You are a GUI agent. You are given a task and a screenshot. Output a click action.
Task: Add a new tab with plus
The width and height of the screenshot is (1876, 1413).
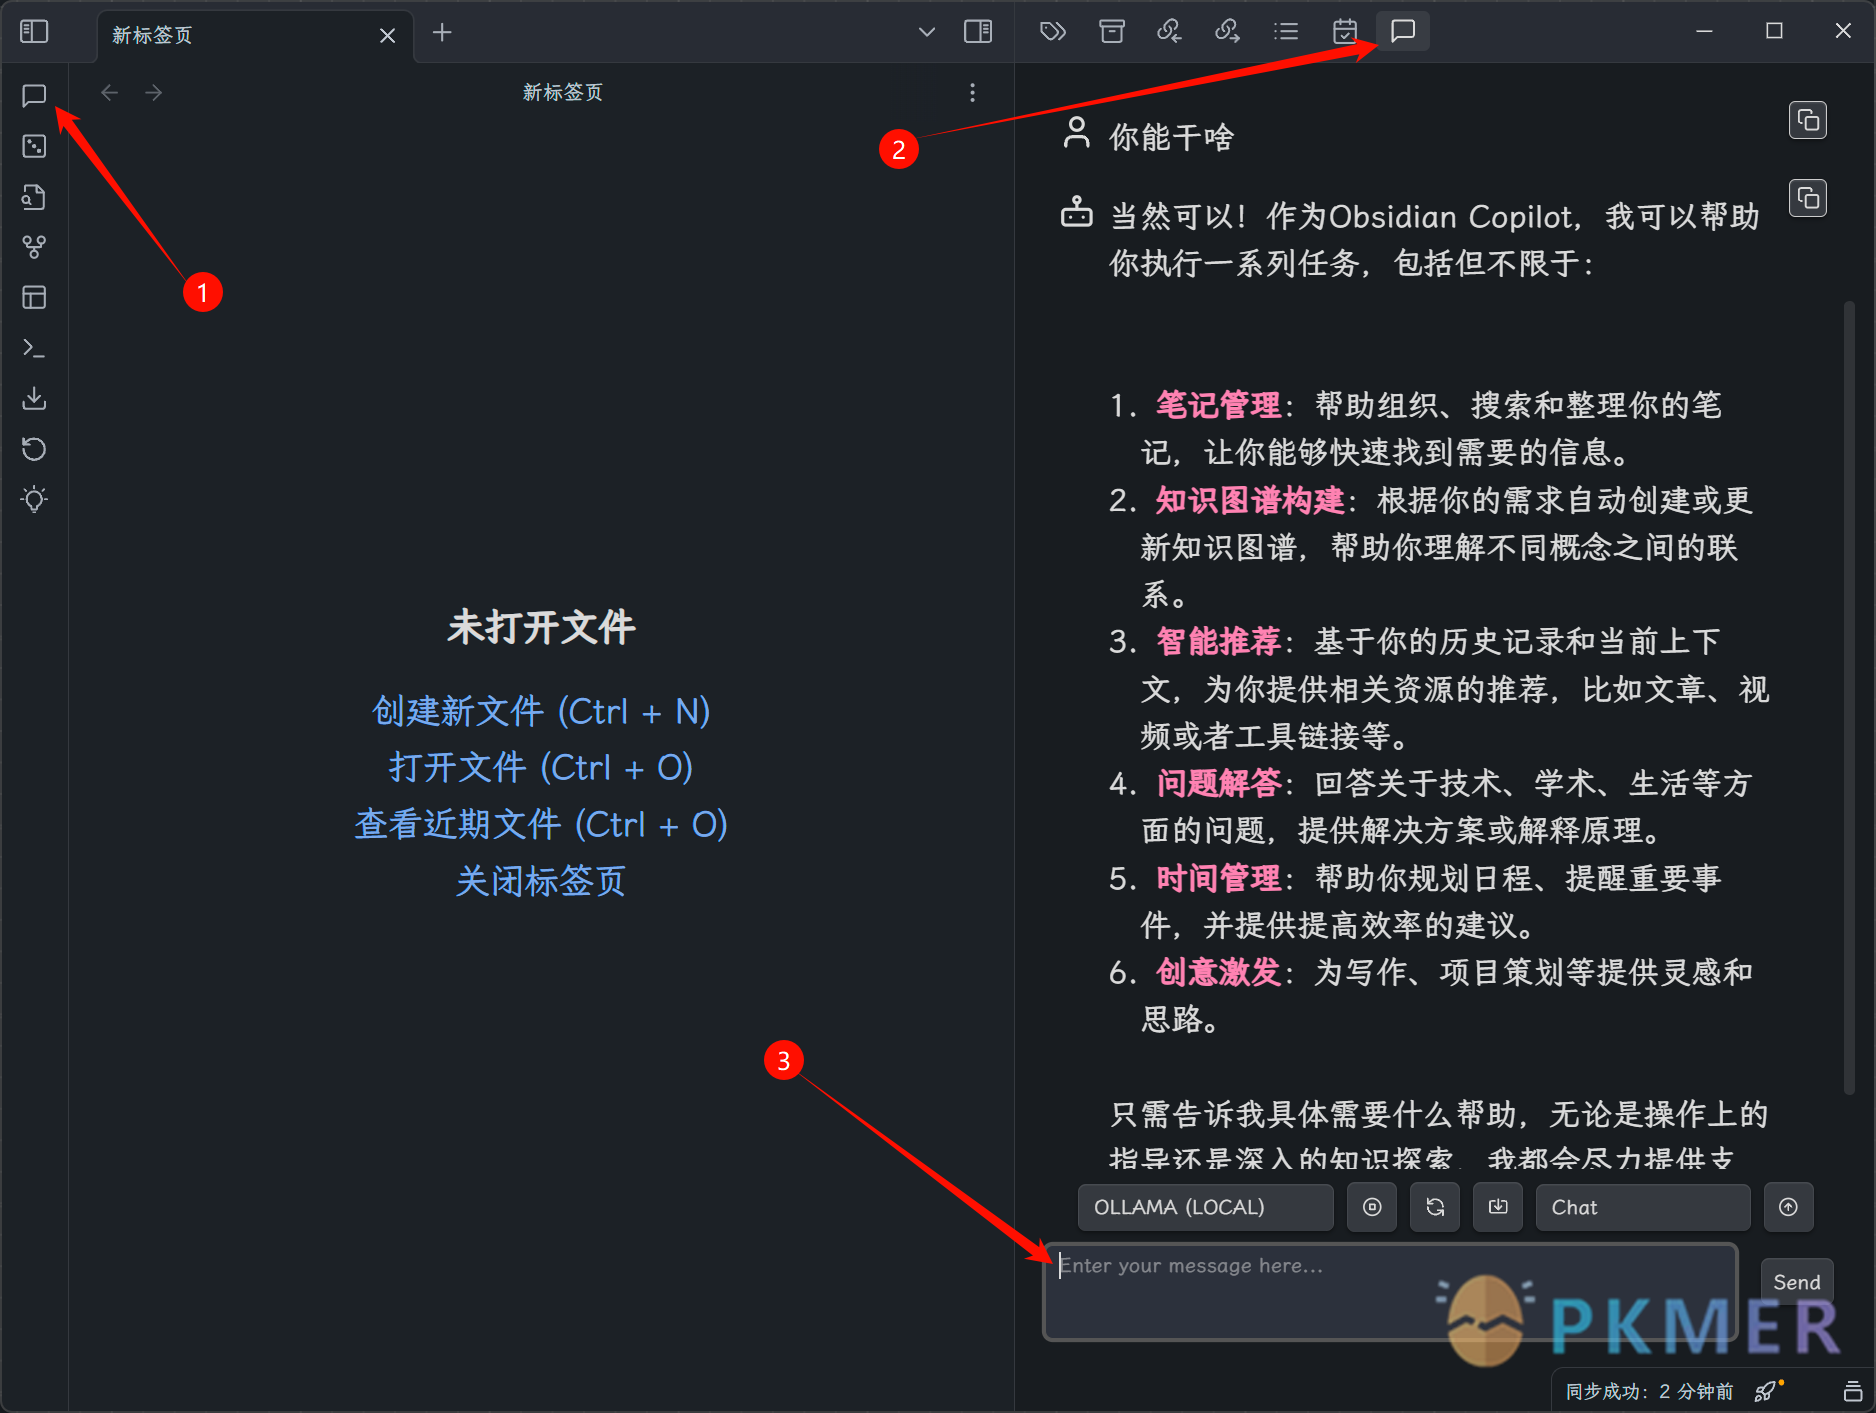442,33
